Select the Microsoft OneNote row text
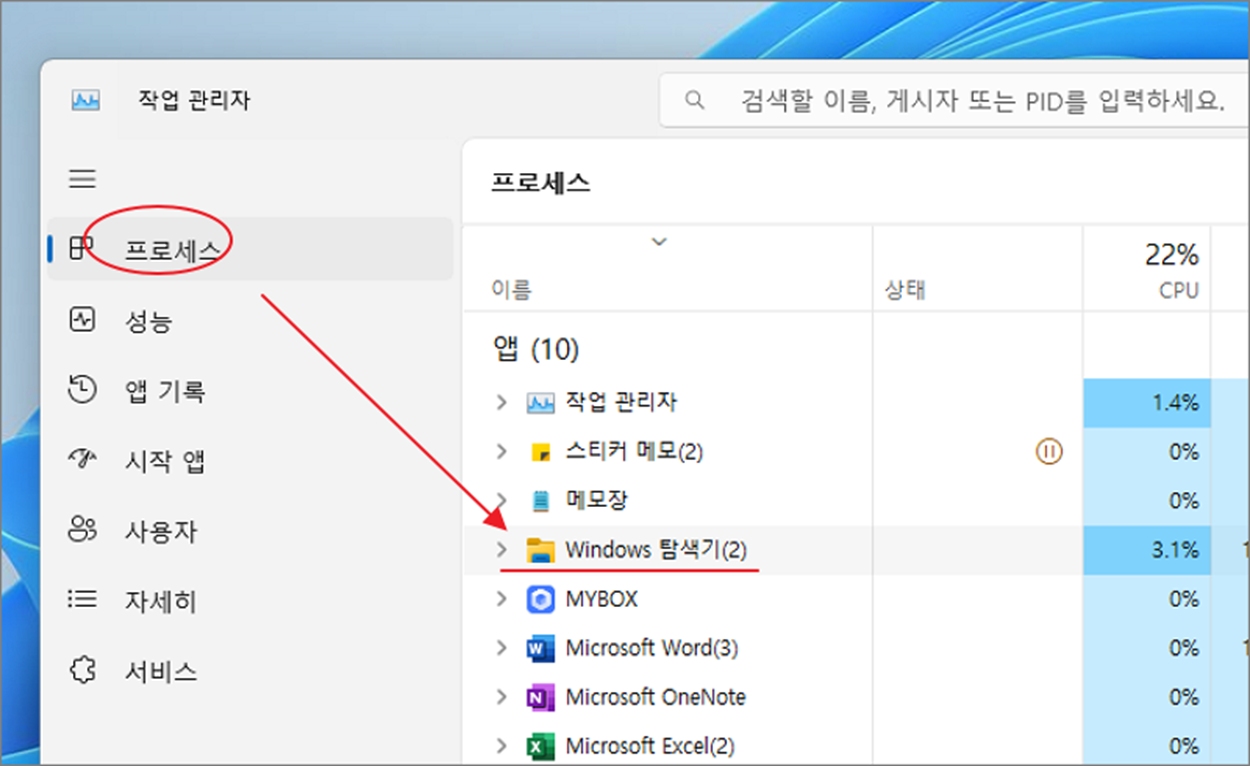Viewport: 1250px width, 766px height. 655,697
